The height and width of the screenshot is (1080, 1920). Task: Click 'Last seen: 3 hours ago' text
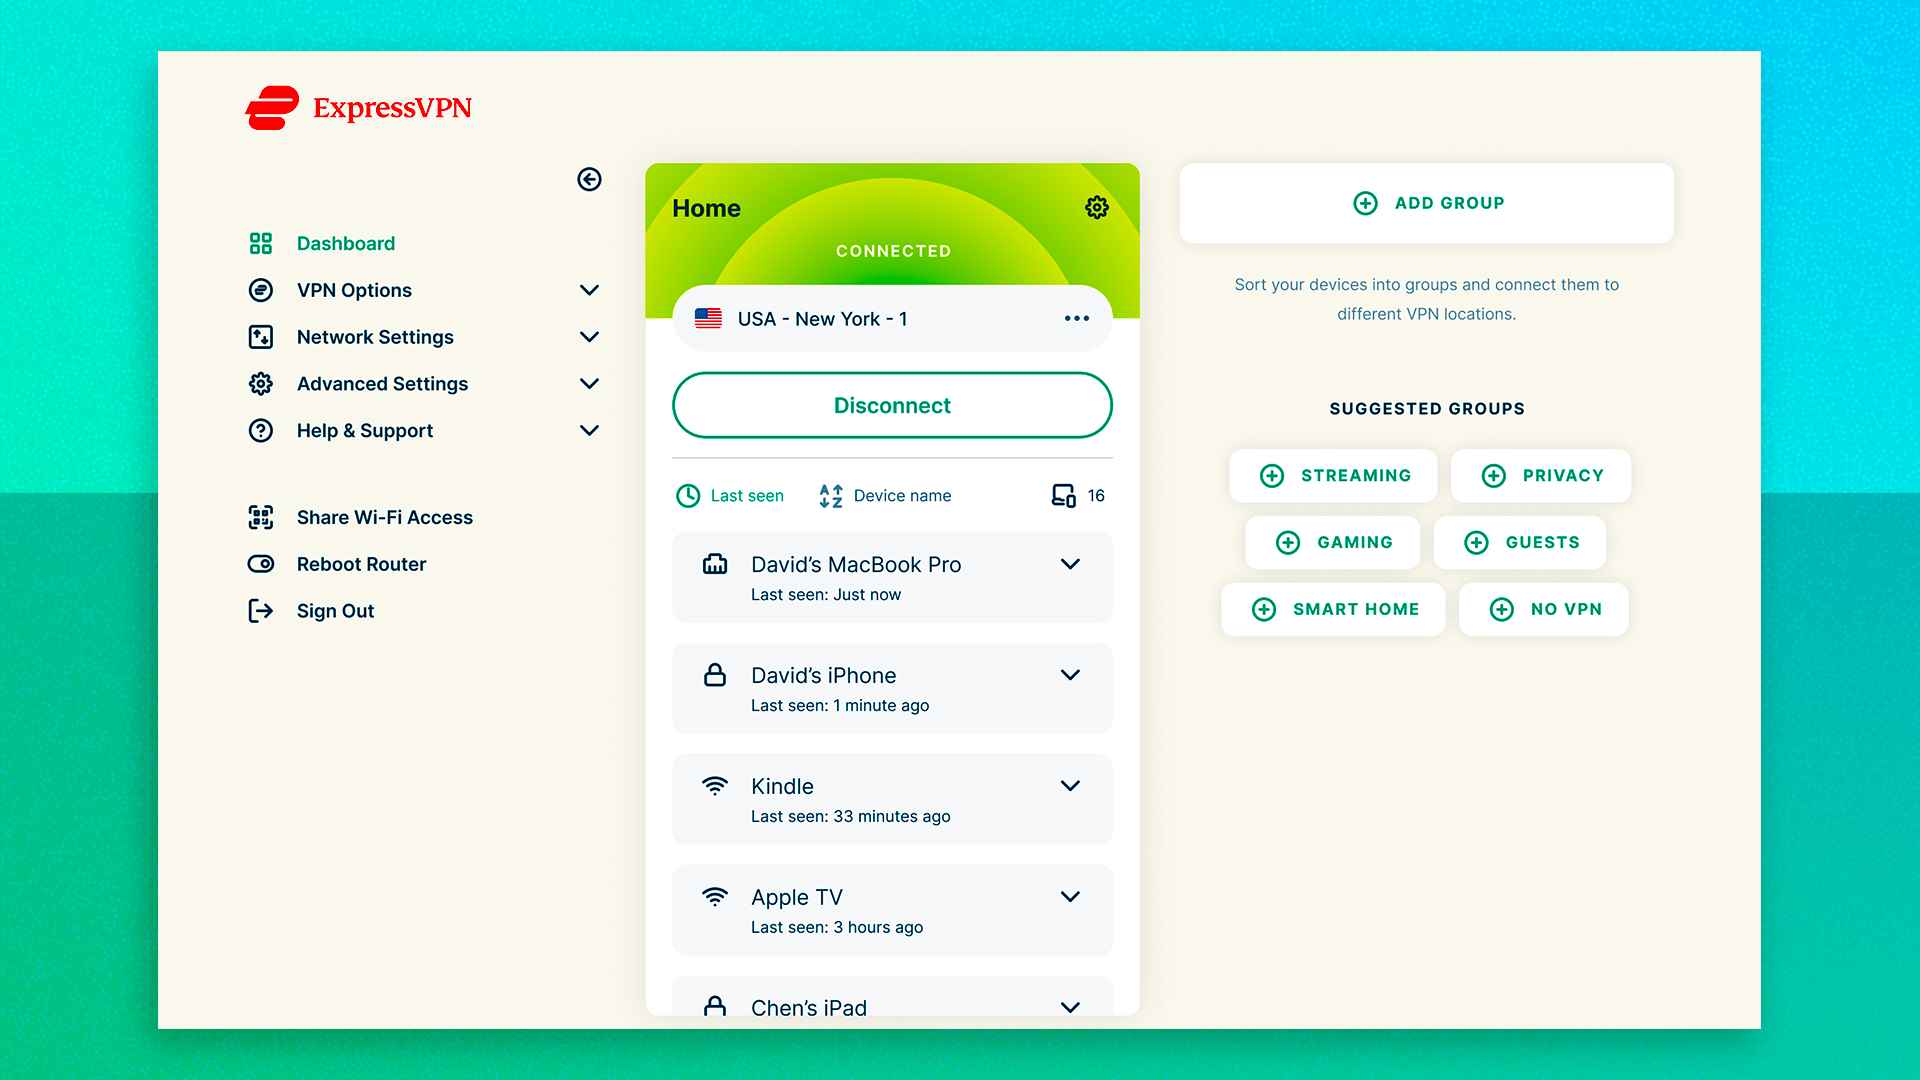tap(837, 928)
